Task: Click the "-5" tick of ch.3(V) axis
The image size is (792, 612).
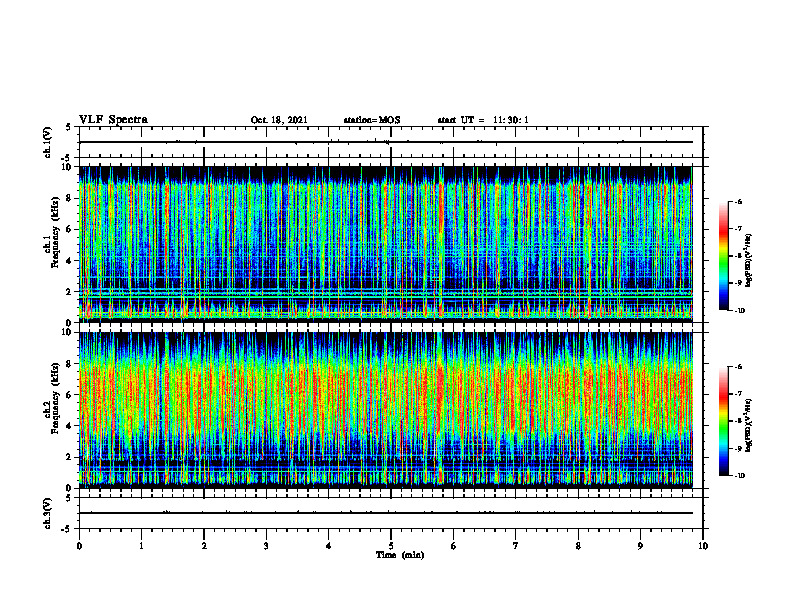Action: tap(68, 529)
